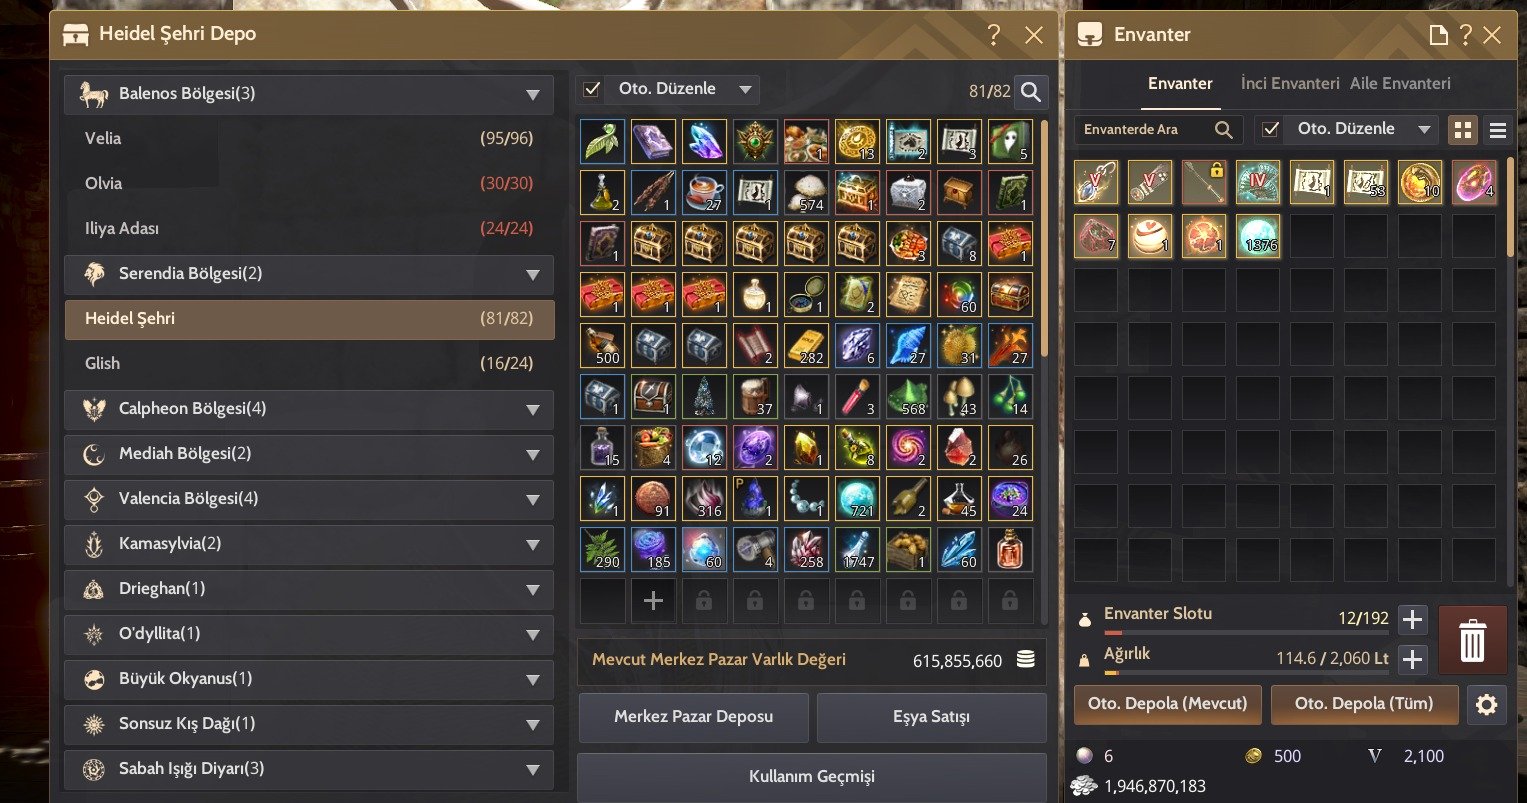1527x803 pixels.
Task: Switch inventory to list view
Action: [1497, 130]
